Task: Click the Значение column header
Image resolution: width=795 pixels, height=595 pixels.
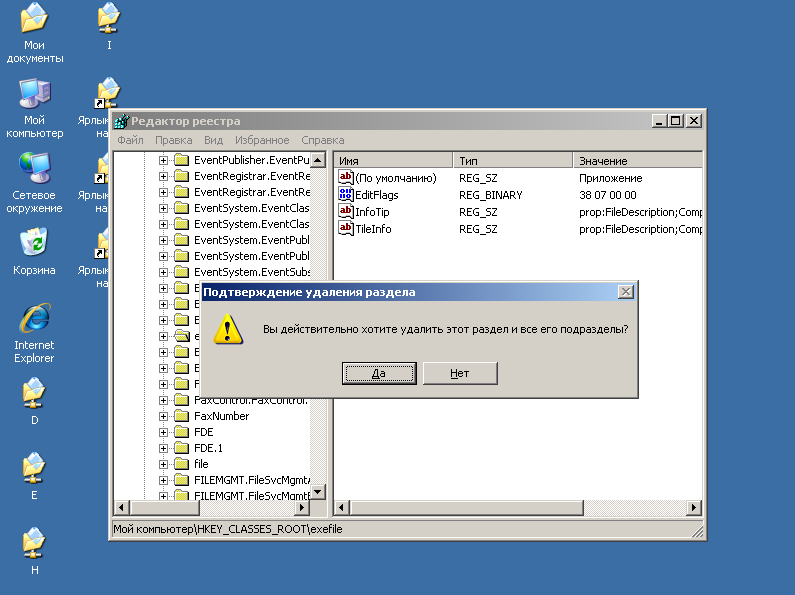Action: pos(635,160)
